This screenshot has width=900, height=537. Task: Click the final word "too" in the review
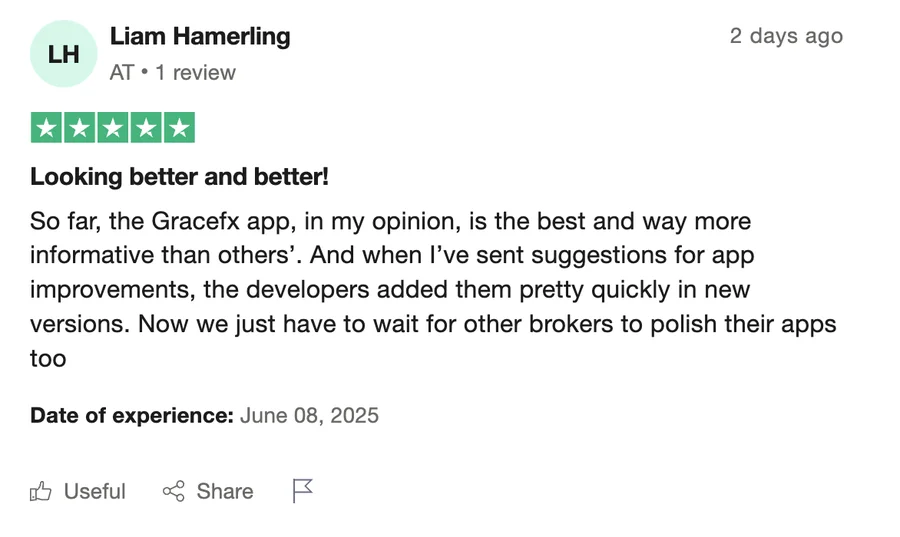point(48,358)
